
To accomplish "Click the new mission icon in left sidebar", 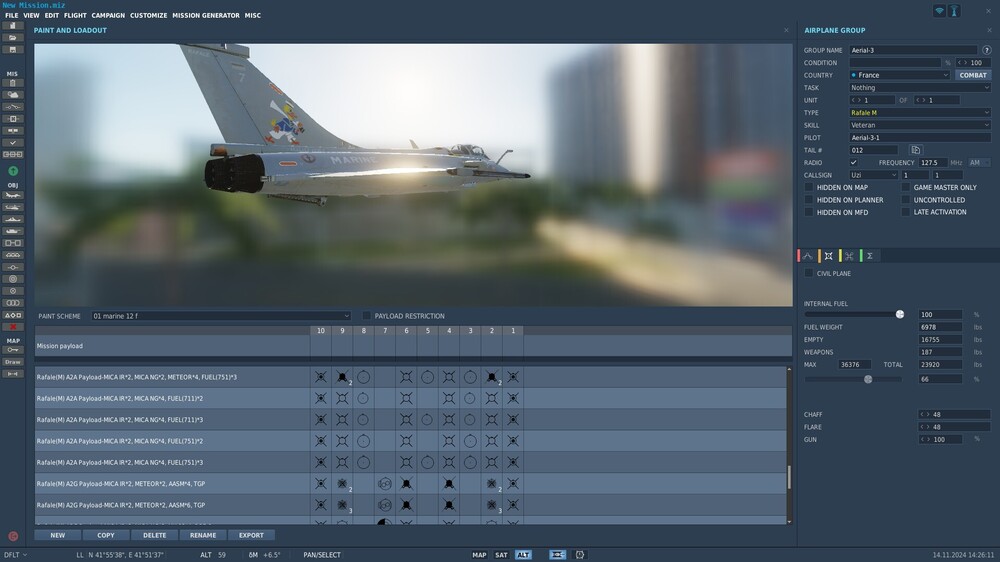I will [x=13, y=26].
